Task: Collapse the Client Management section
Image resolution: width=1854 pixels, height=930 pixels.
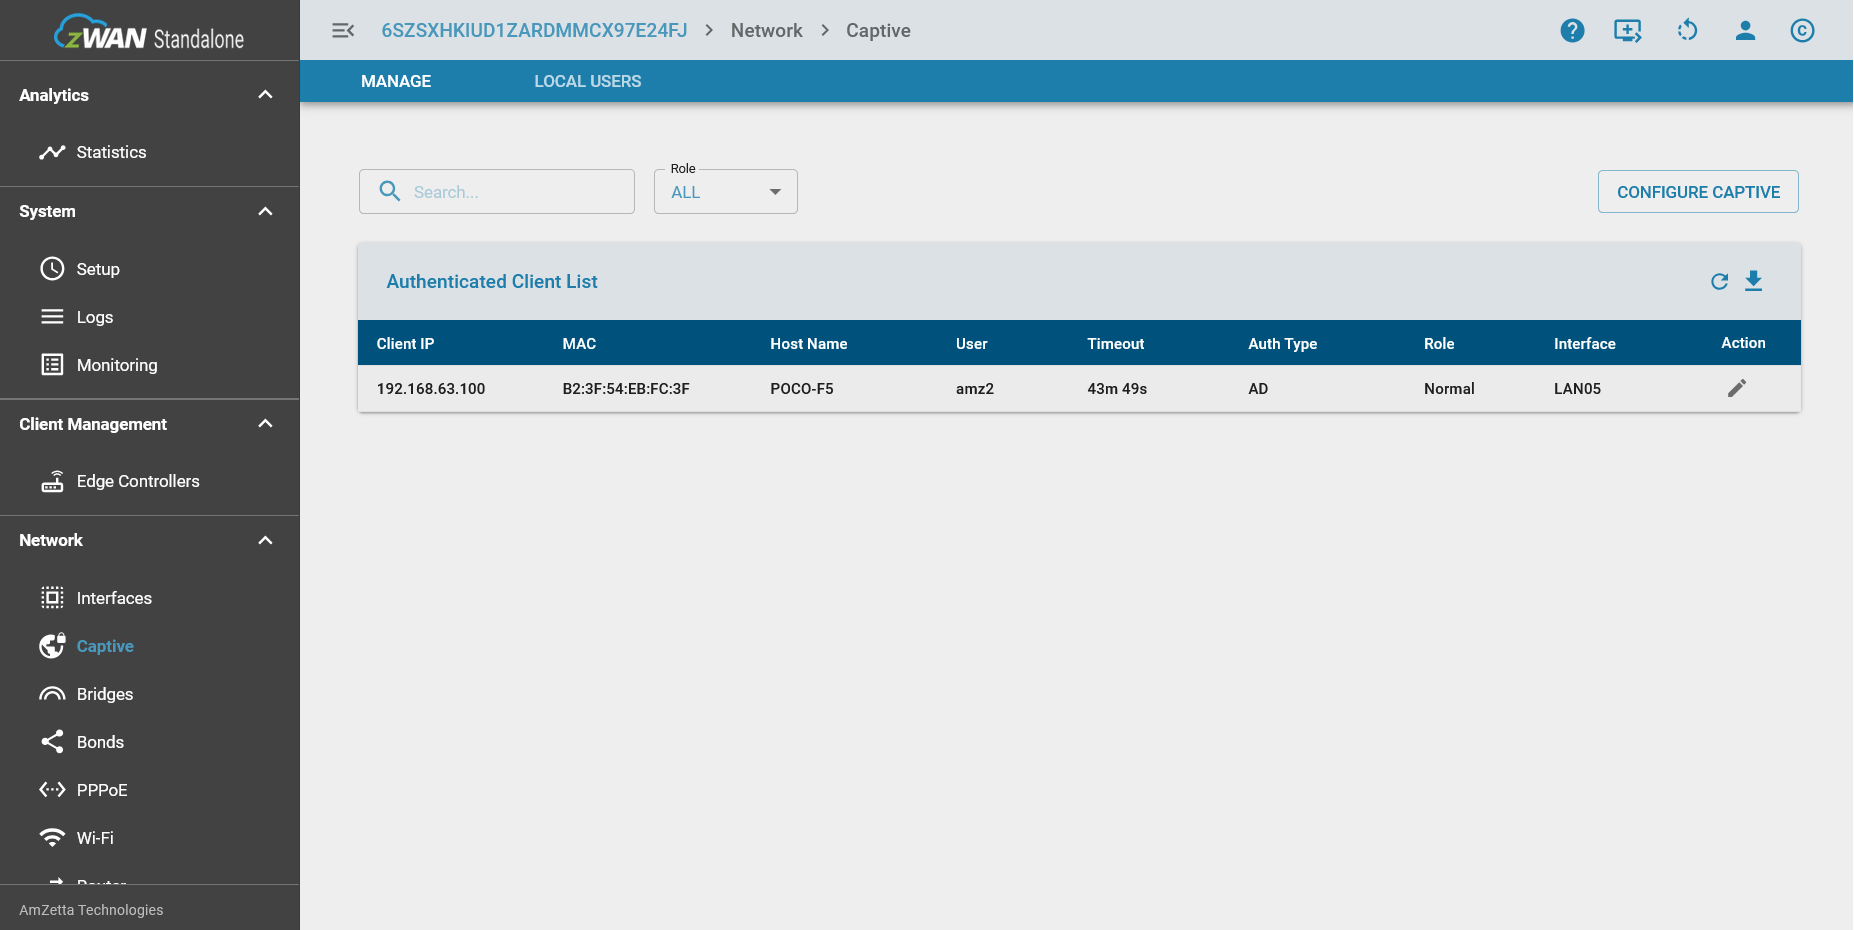Action: pos(265,424)
